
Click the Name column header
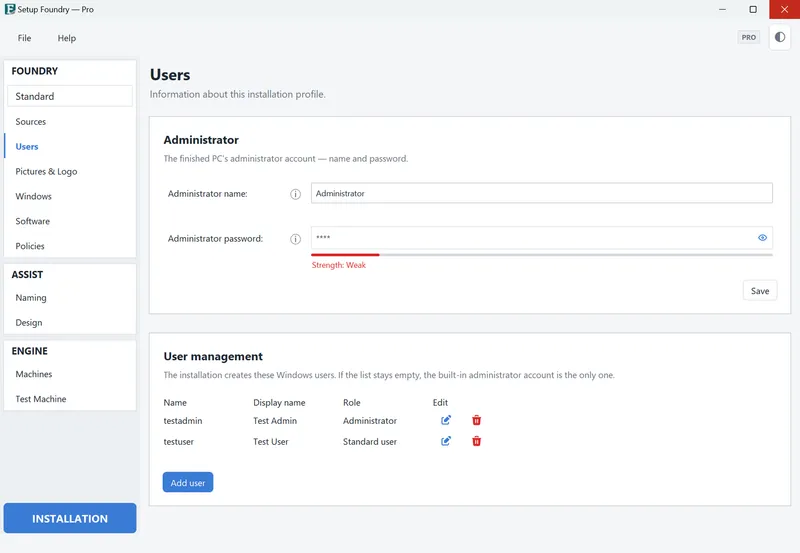click(x=175, y=403)
